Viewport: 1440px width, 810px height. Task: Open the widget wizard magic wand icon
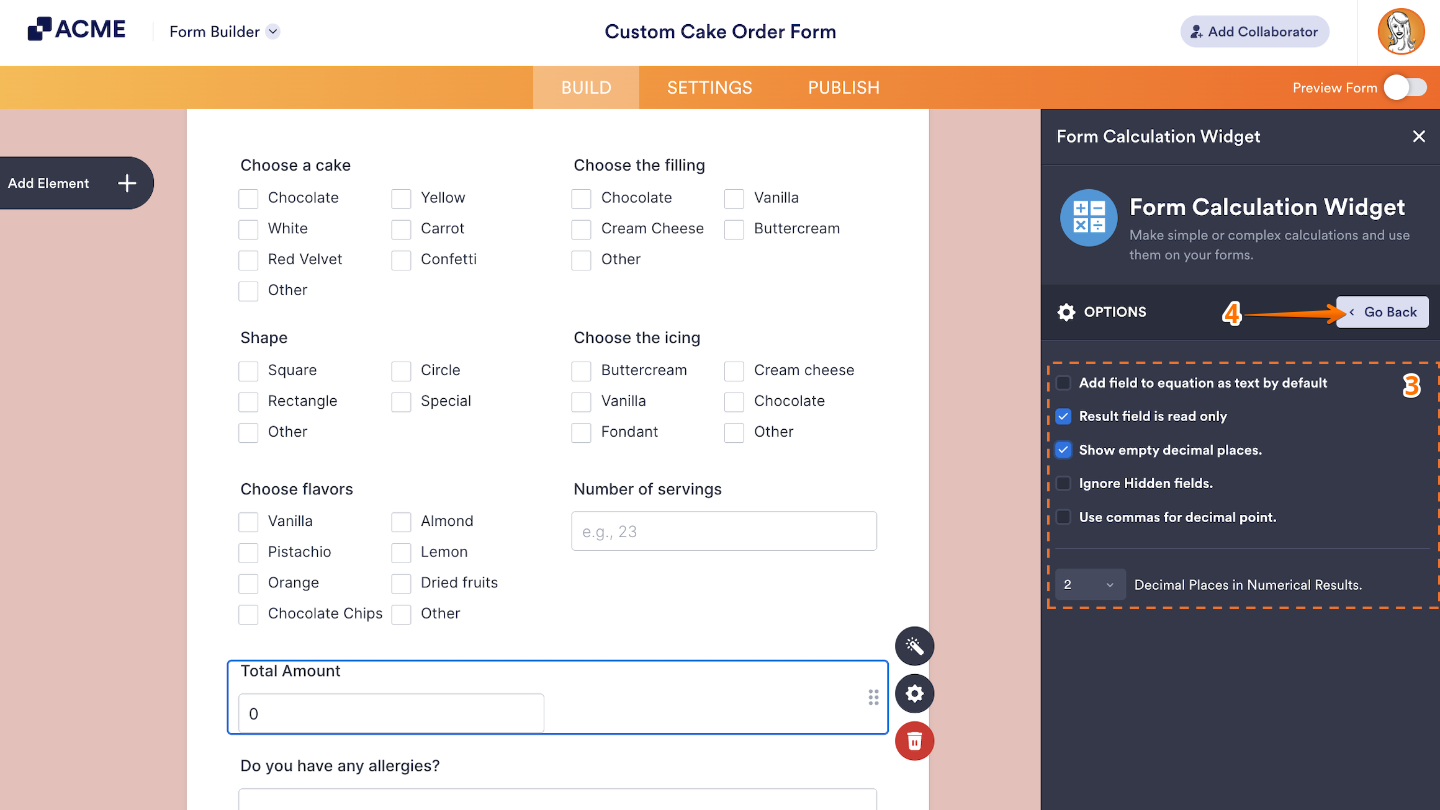coord(914,646)
